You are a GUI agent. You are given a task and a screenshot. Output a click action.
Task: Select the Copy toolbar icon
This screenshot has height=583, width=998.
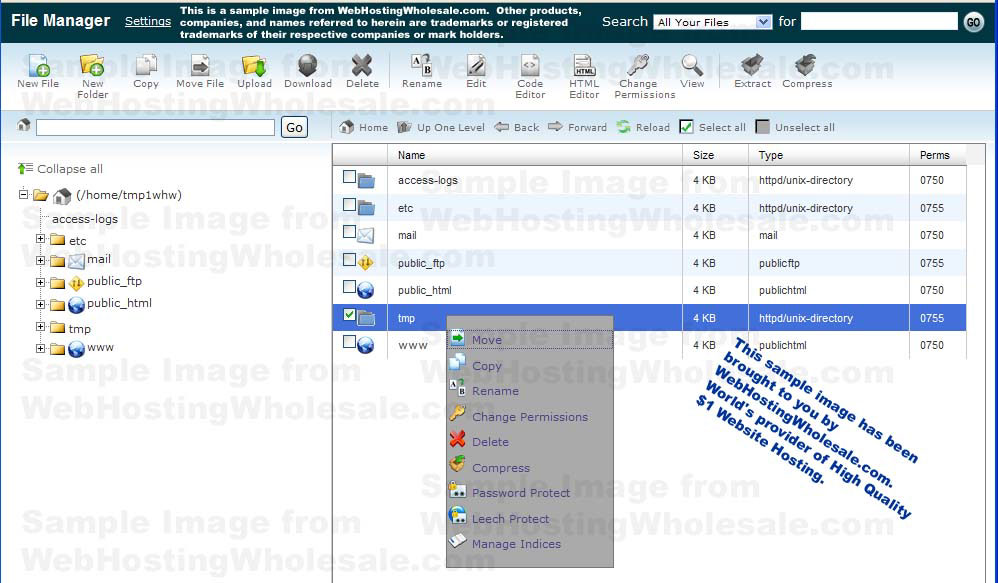point(146,65)
